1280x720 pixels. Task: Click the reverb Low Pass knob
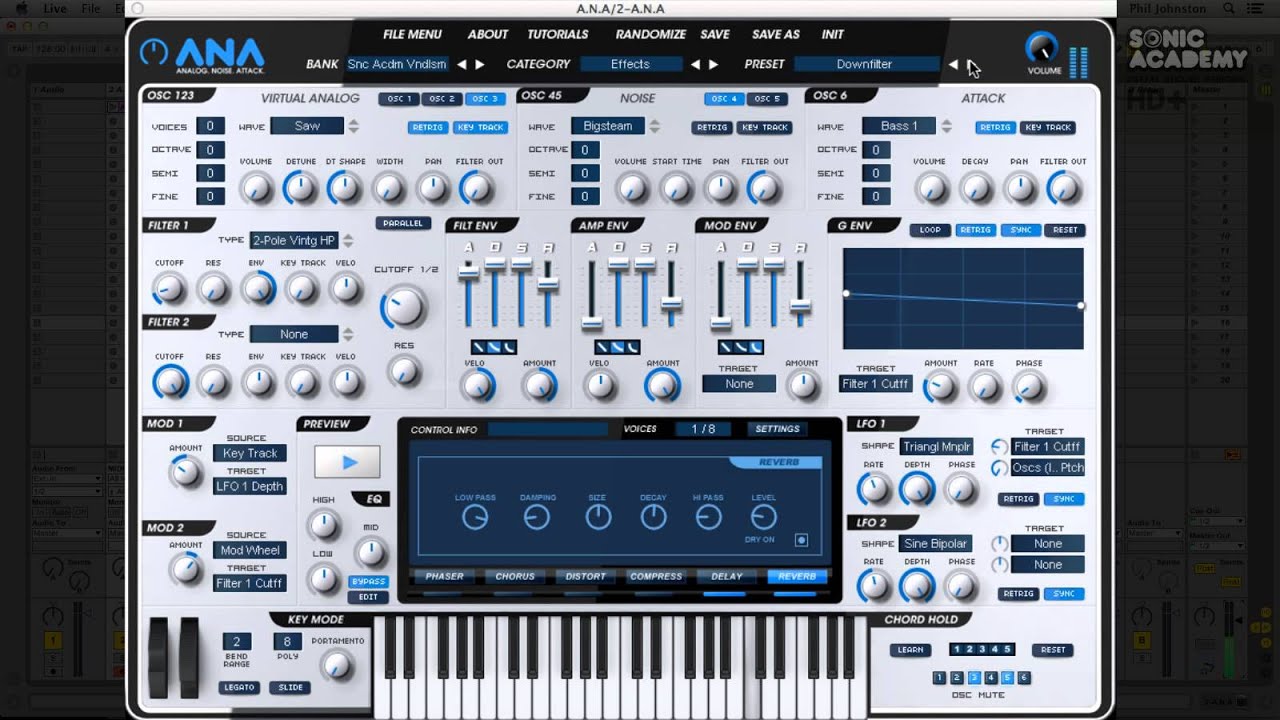click(475, 517)
